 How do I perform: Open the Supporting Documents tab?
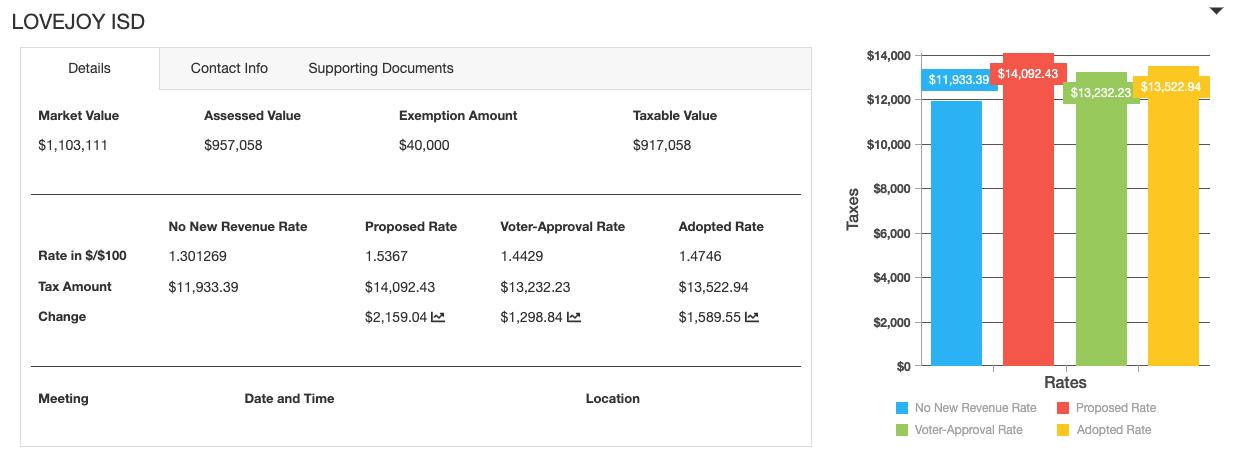click(x=380, y=68)
